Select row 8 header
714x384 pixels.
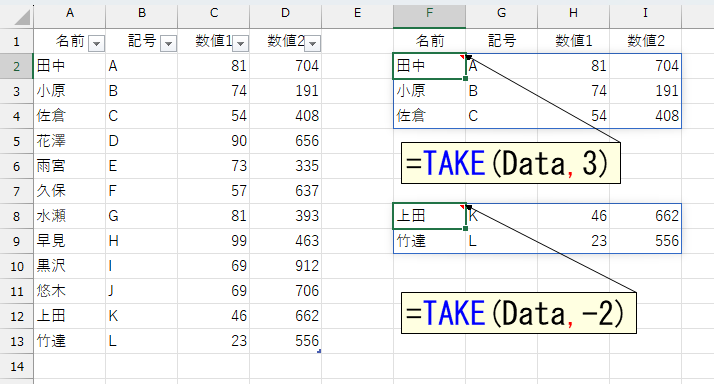pyautogui.click(x=16, y=216)
